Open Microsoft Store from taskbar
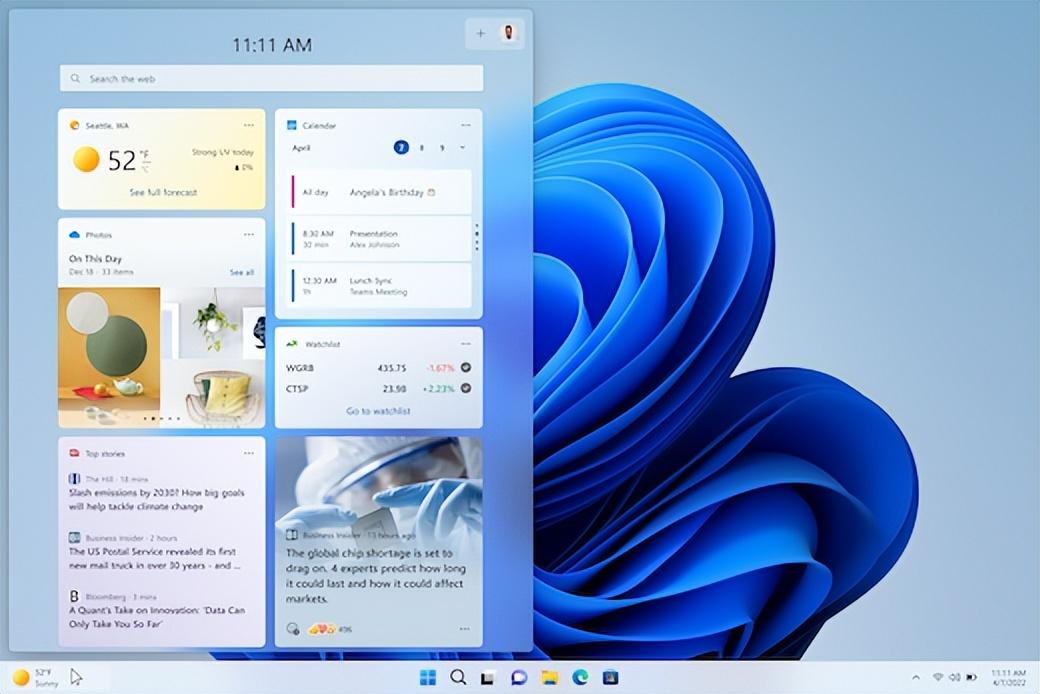The image size is (1040, 694). 610,677
